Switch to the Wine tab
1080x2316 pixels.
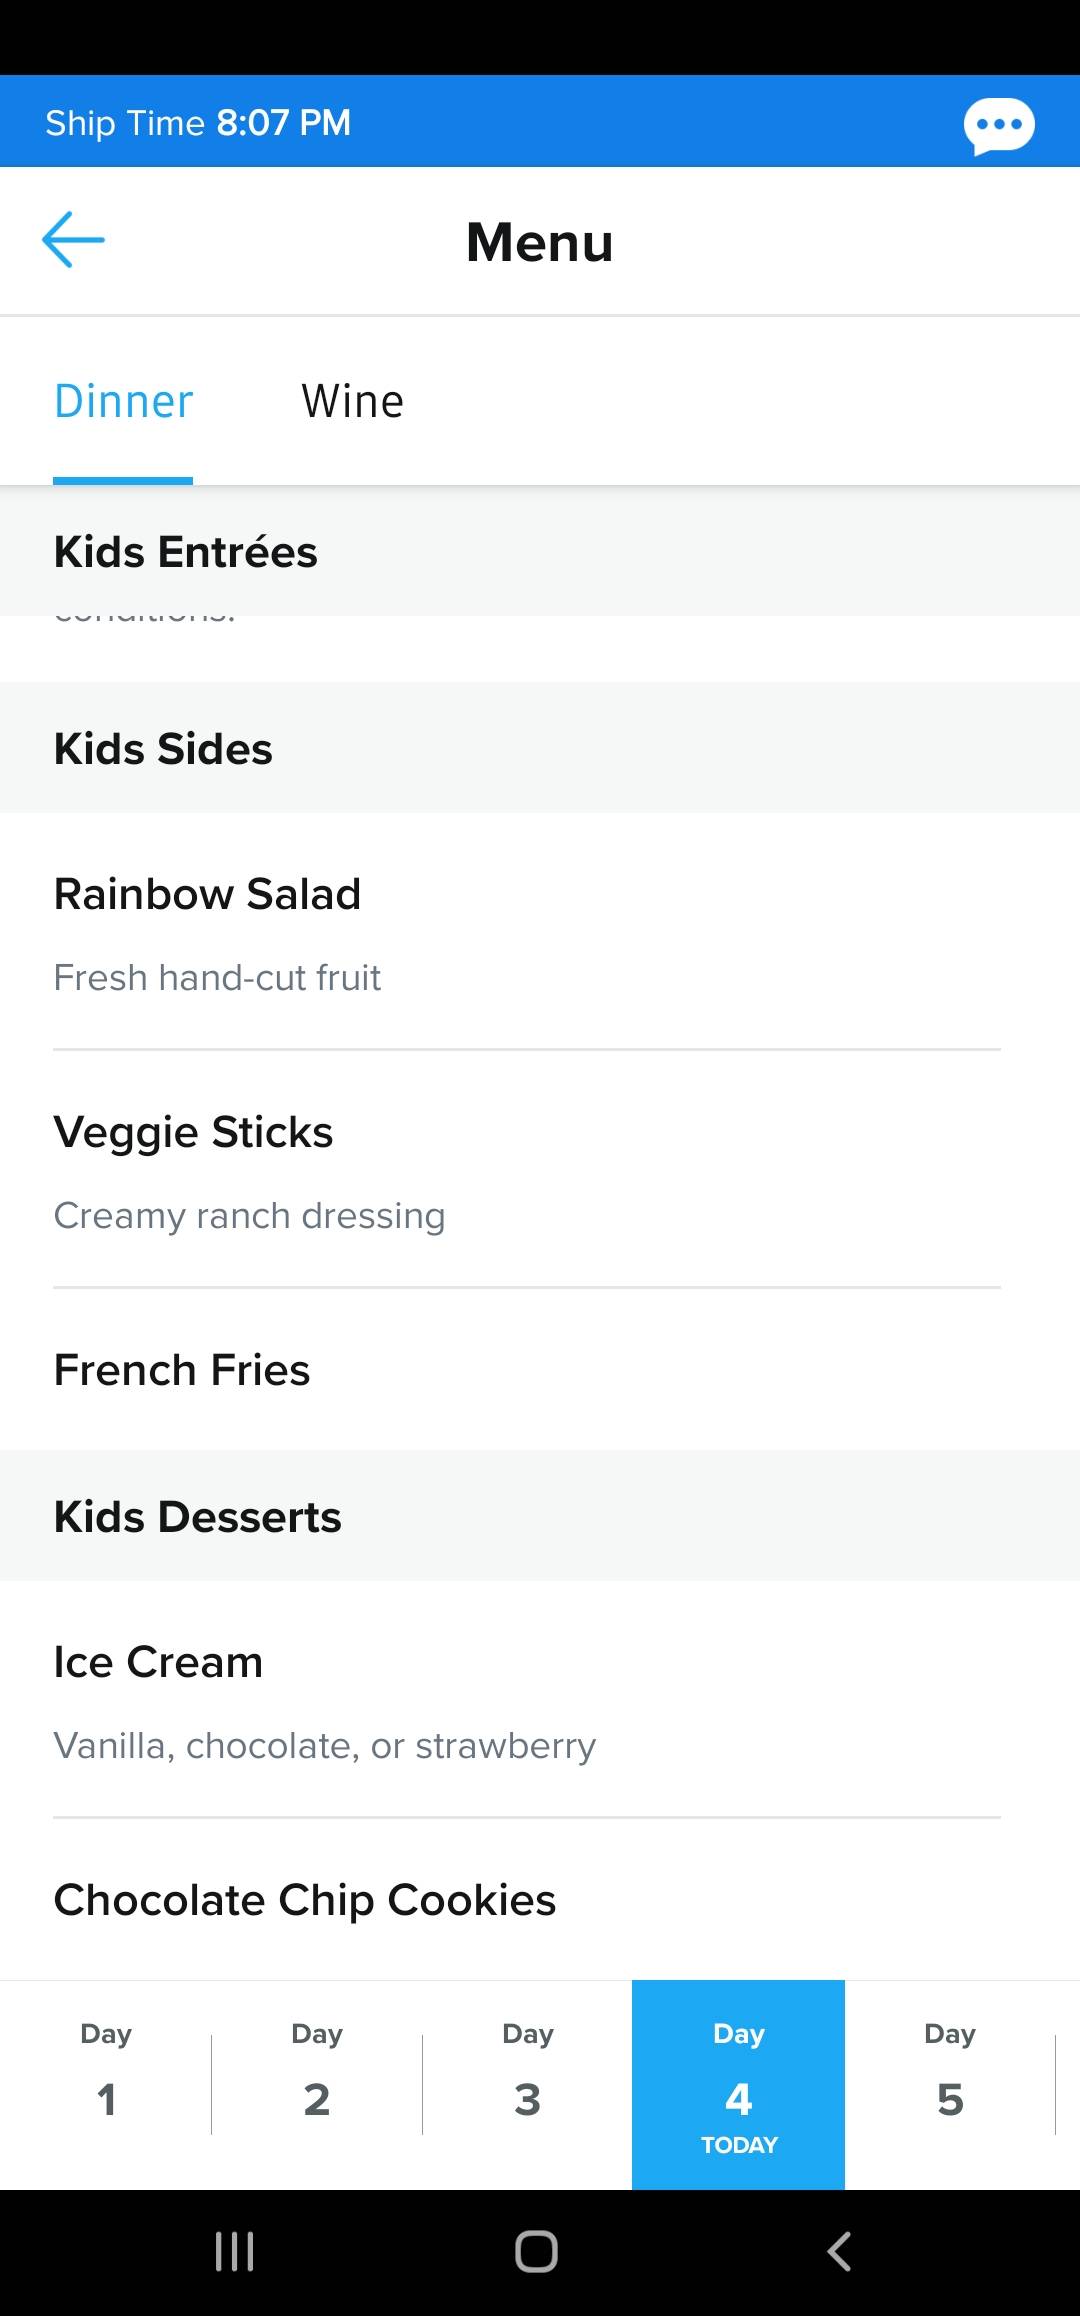(353, 401)
